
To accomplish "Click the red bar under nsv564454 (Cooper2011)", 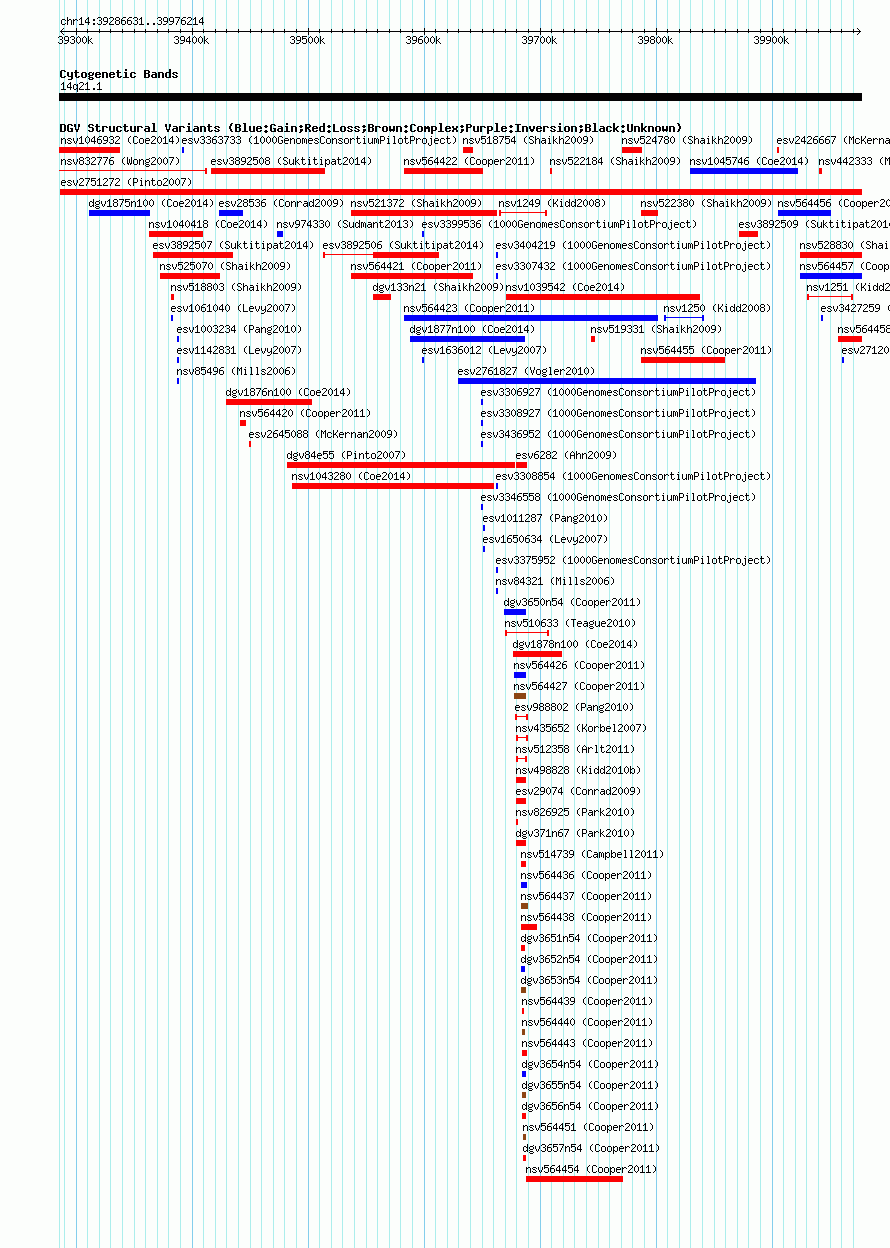I will click(574, 1179).
